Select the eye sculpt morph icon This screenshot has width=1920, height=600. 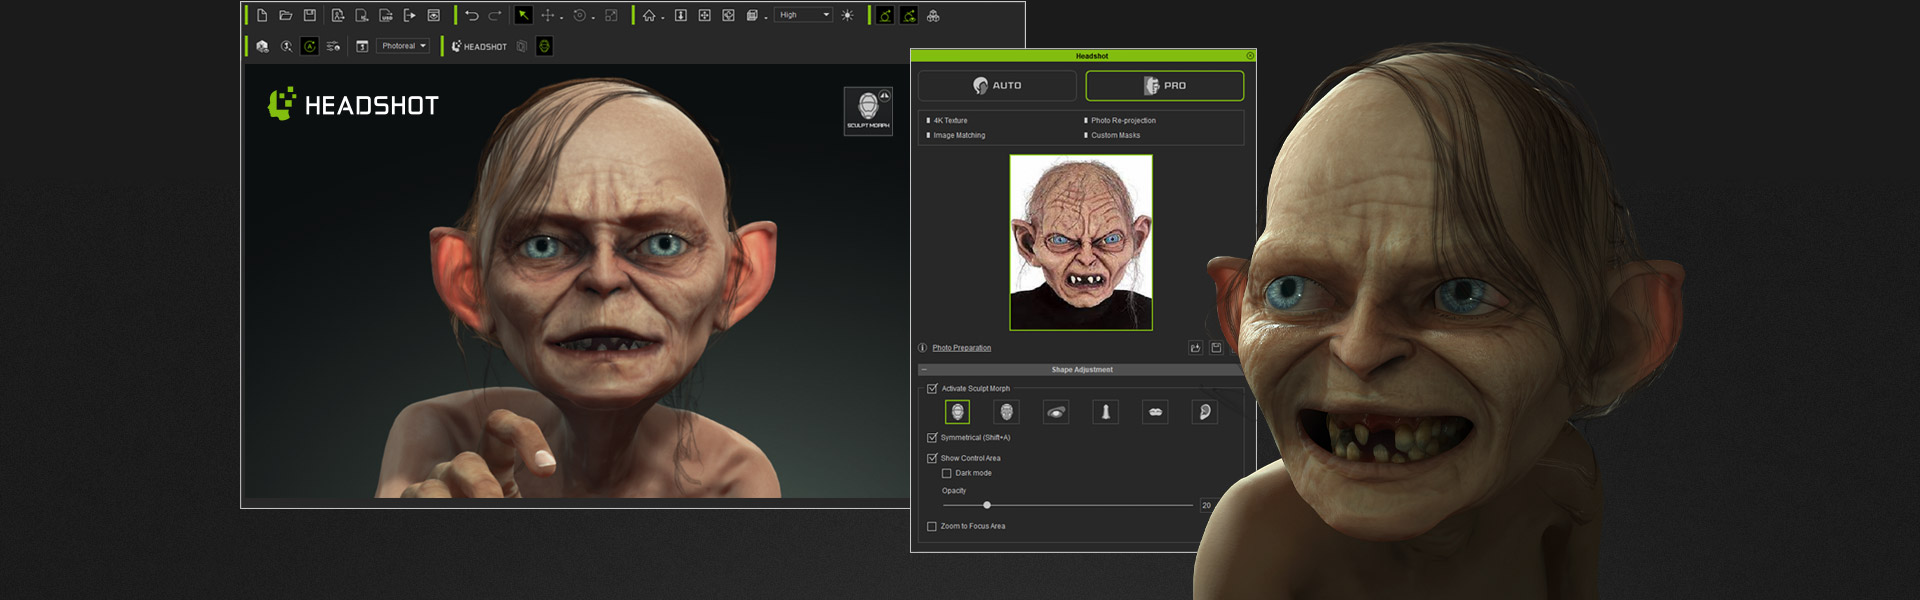[x=1056, y=412]
